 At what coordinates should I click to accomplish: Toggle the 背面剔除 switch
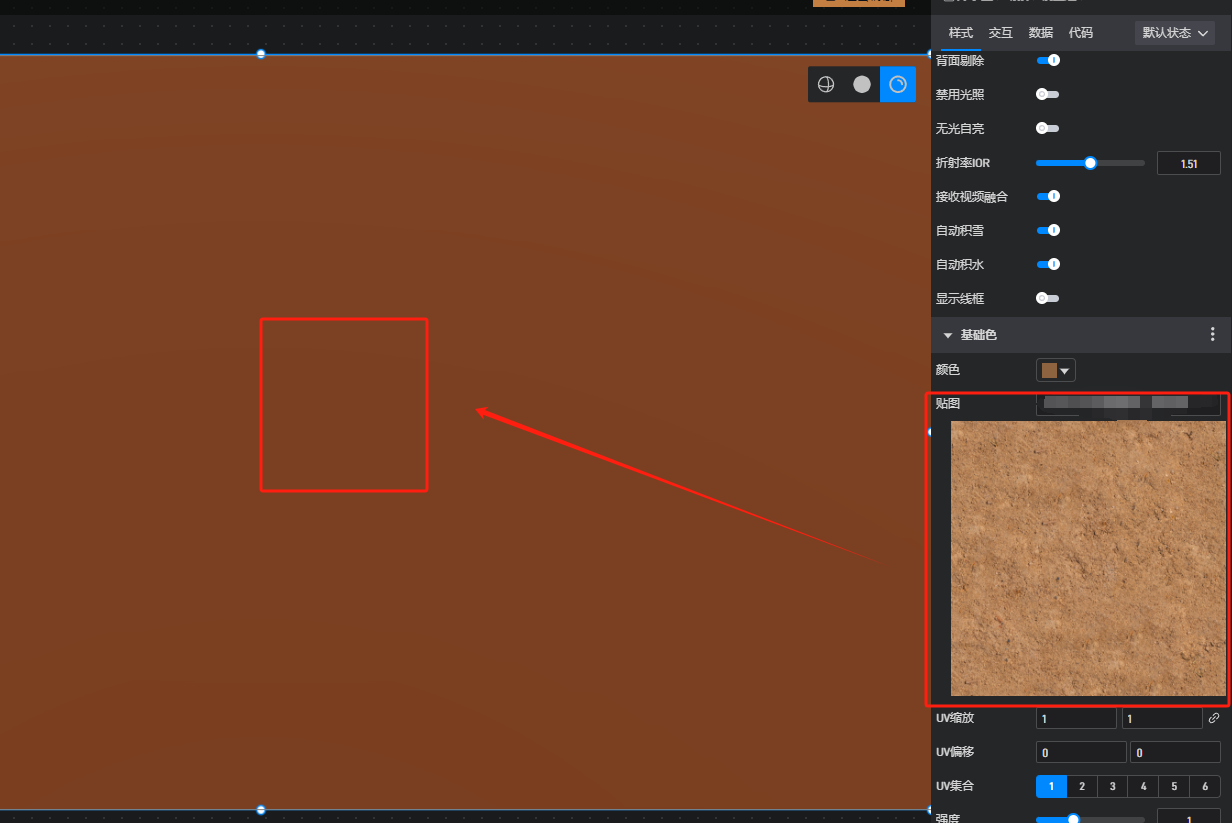[1048, 61]
